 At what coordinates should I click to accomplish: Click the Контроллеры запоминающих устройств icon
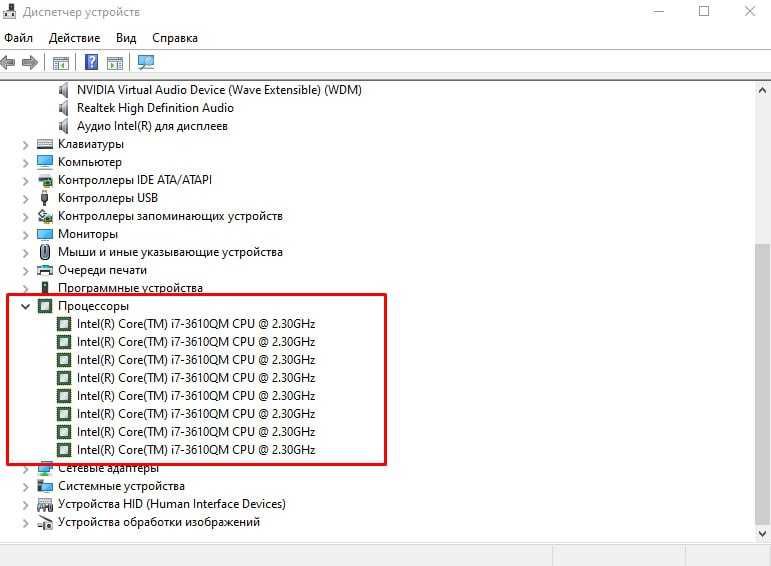tap(45, 216)
